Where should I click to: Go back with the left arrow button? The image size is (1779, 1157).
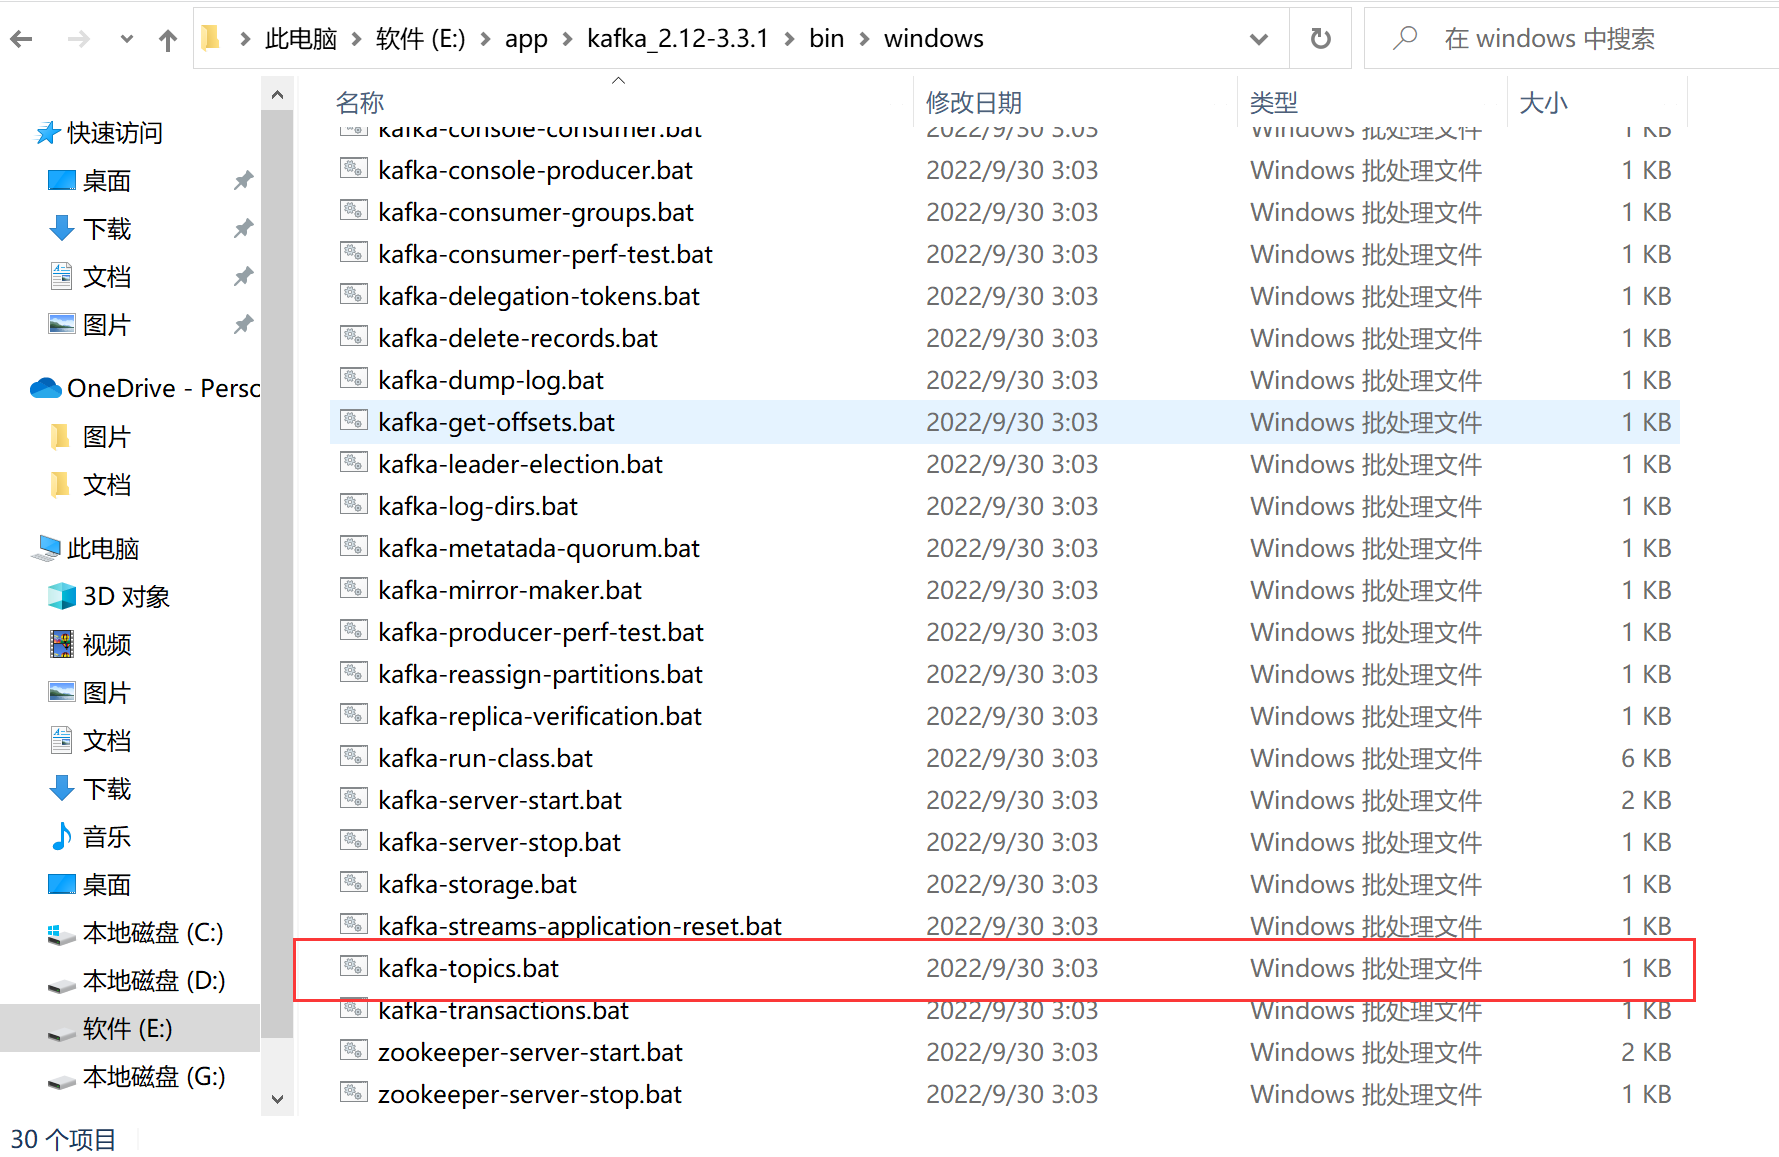pos(22,39)
